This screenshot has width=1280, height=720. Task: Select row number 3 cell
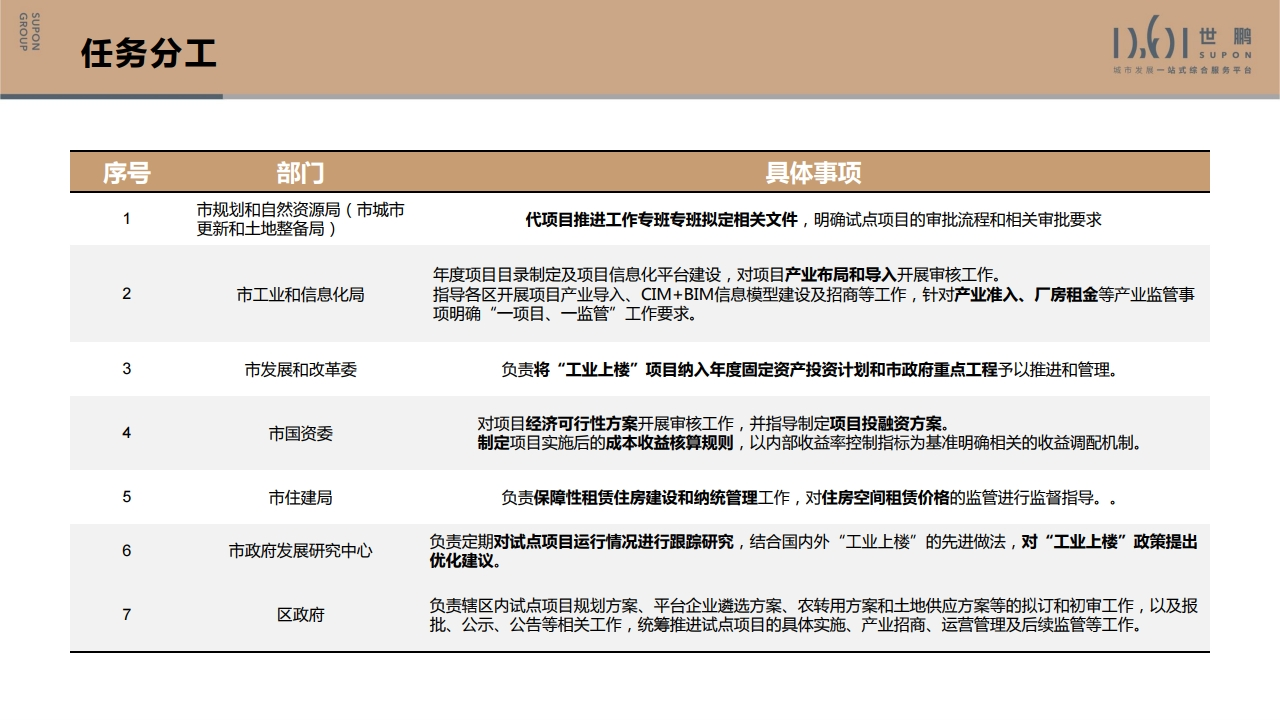(127, 369)
